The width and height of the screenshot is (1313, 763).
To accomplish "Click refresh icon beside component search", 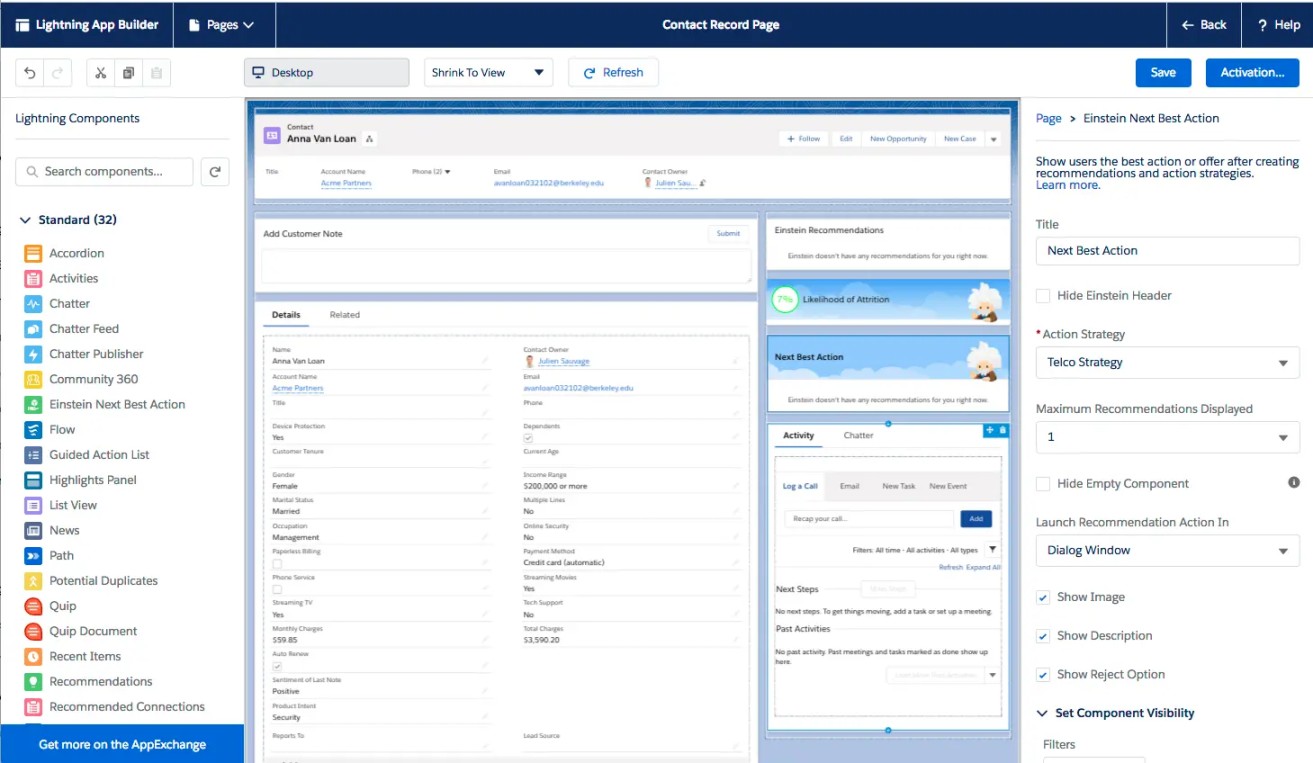I will point(214,172).
